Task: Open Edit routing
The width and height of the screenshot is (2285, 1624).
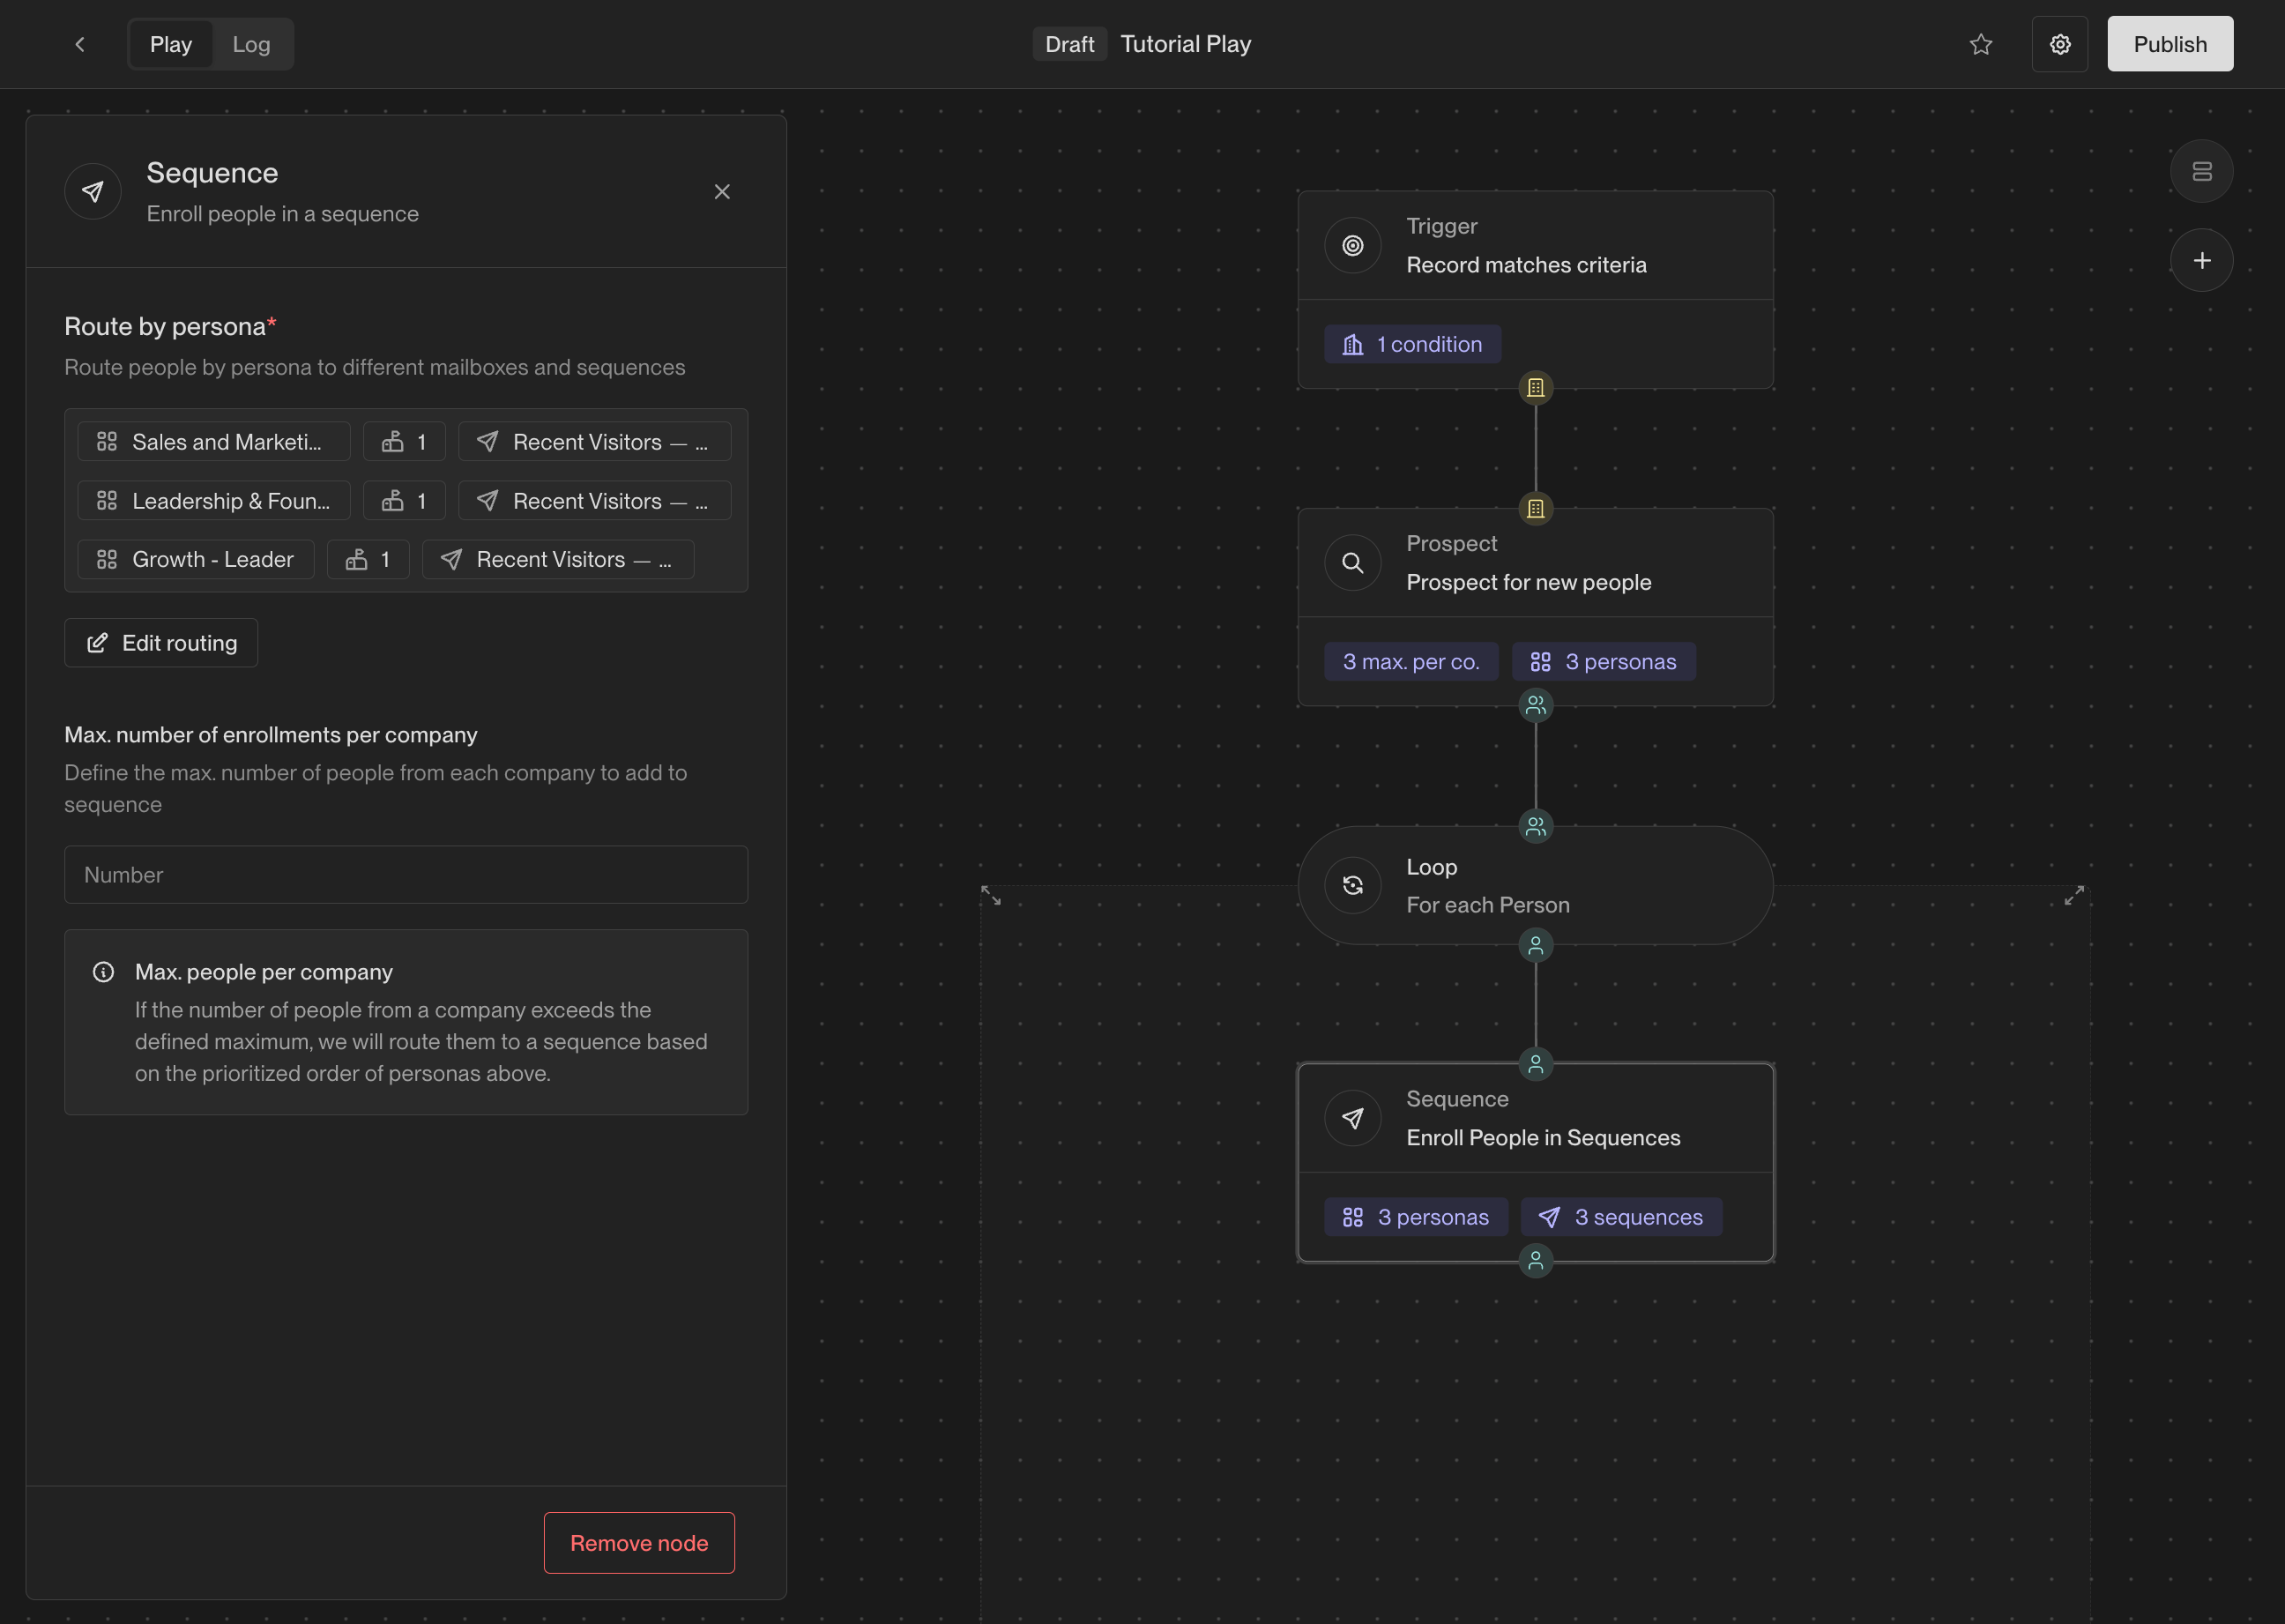Action: [x=161, y=643]
